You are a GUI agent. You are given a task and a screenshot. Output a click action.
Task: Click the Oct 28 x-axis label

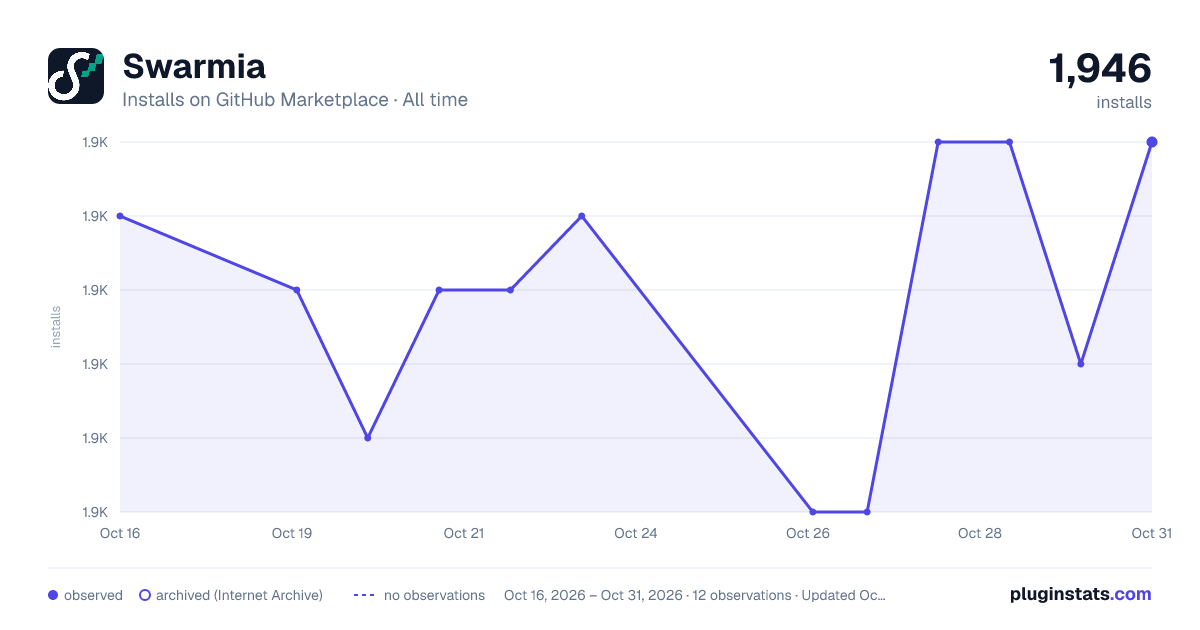tap(980, 533)
